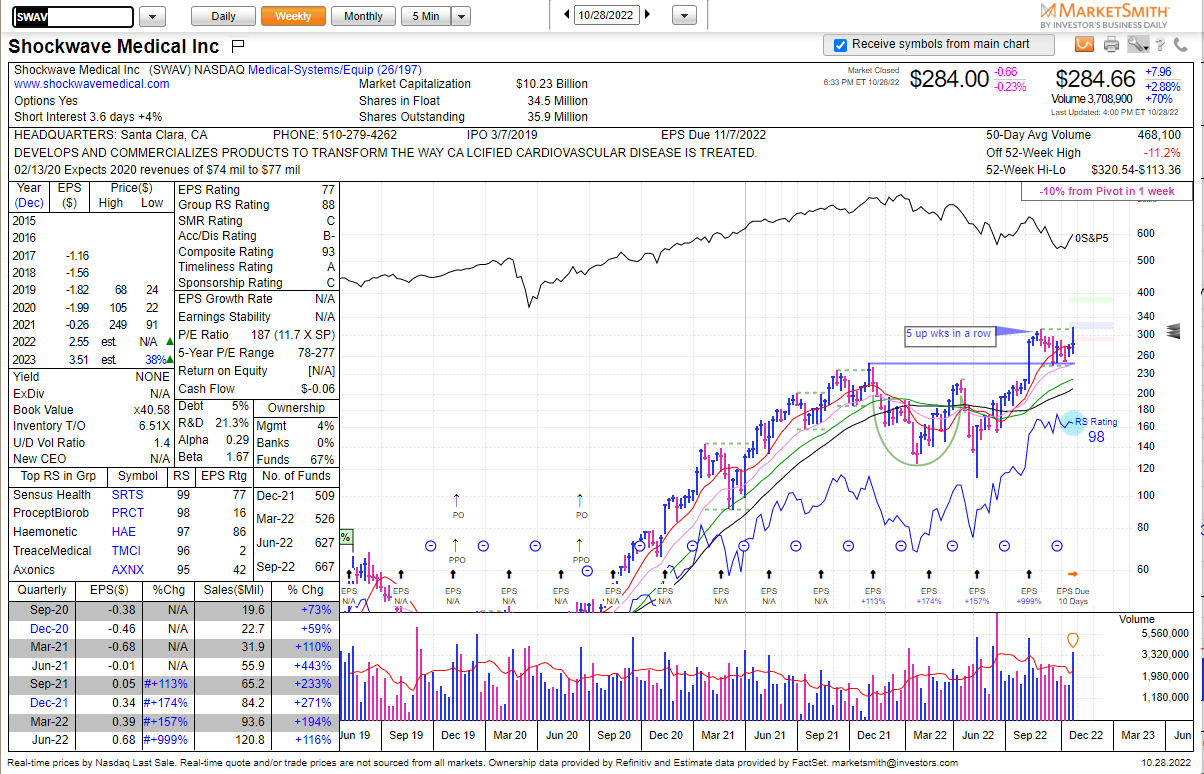
Task: Click the EPS +174% label under the chart
Action: 929,596
